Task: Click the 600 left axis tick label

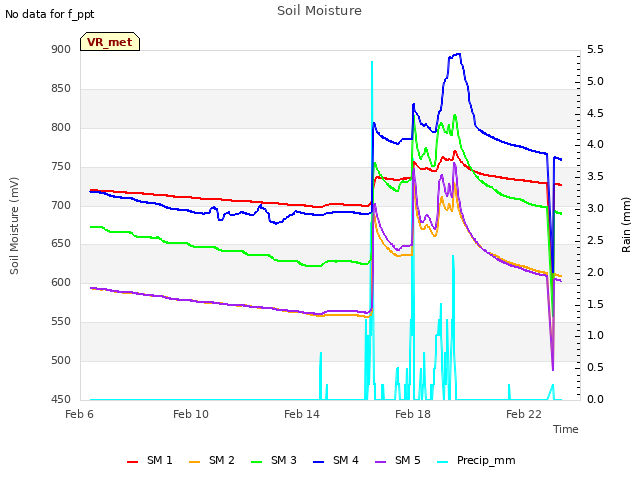Action: (61, 282)
